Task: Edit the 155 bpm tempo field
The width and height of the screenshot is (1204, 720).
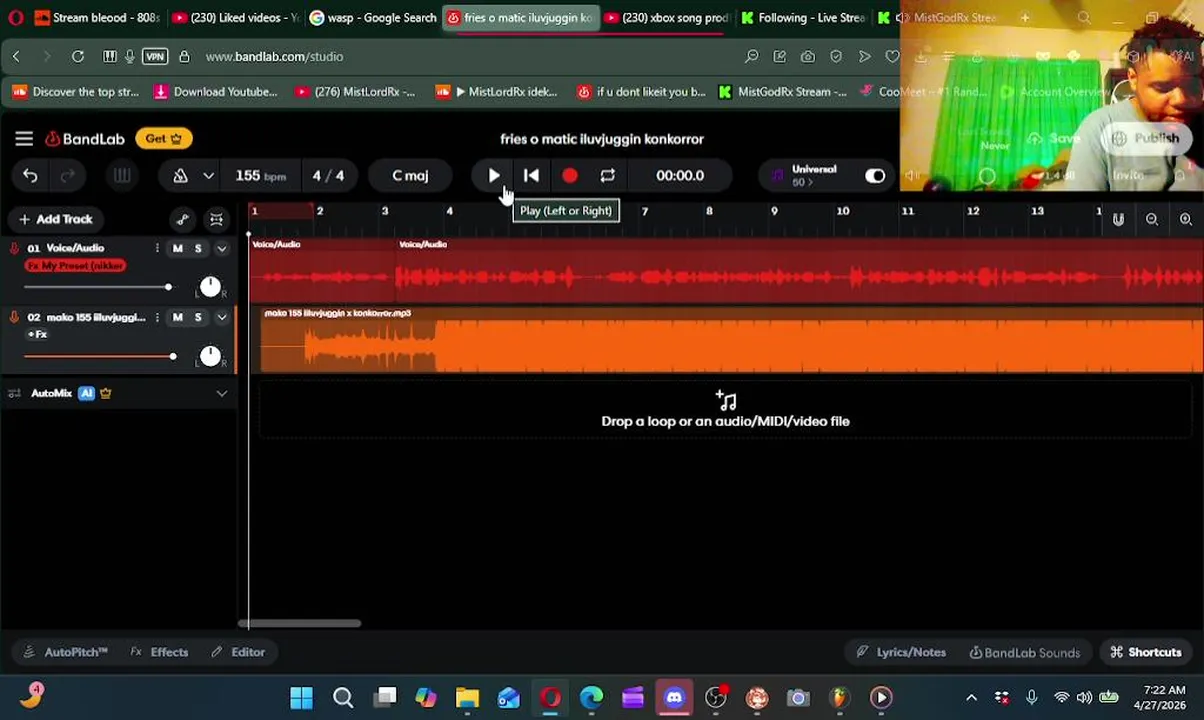Action: pyautogui.click(x=260, y=176)
